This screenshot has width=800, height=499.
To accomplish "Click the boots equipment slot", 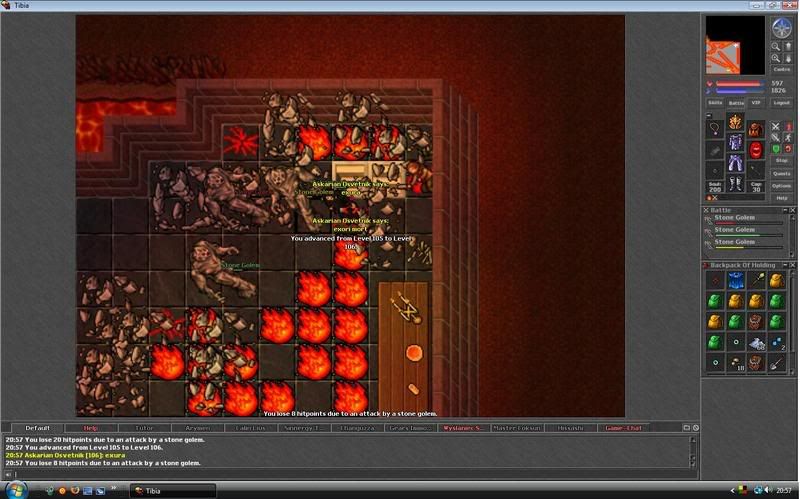I will click(735, 184).
